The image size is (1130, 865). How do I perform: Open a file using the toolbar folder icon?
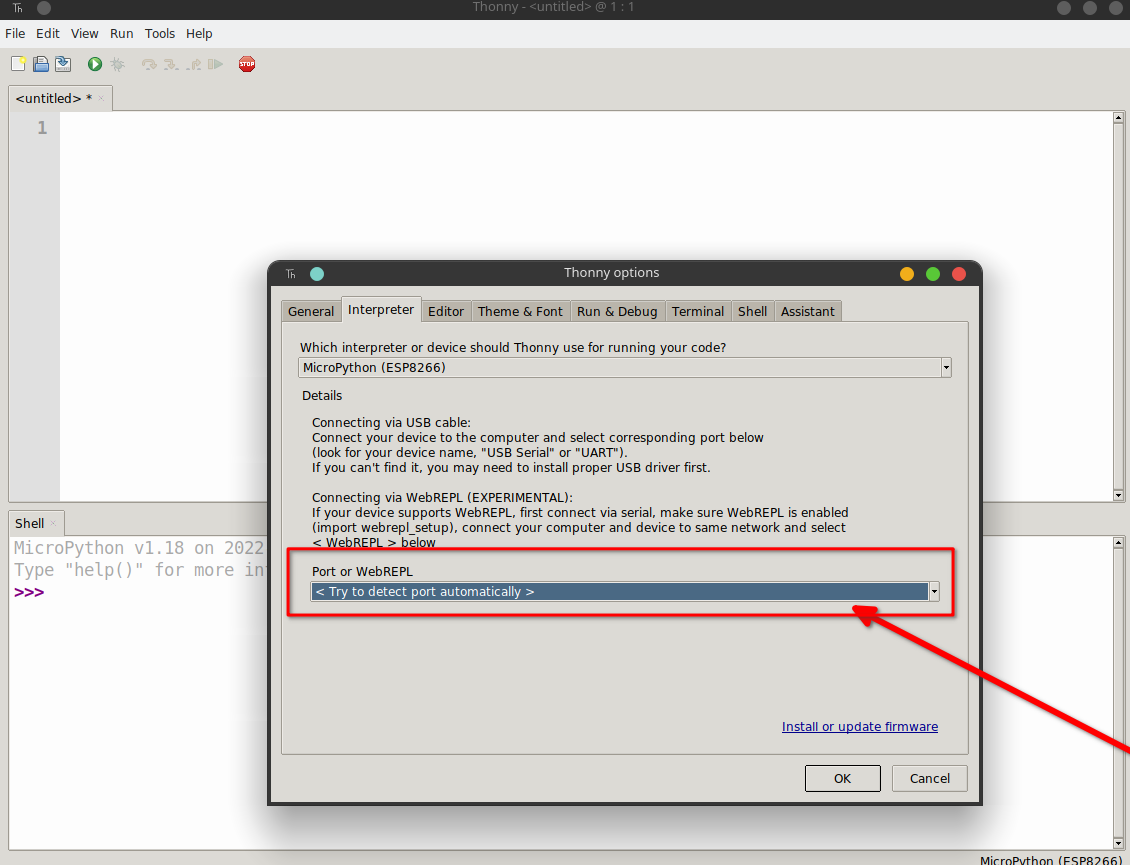(x=41, y=64)
